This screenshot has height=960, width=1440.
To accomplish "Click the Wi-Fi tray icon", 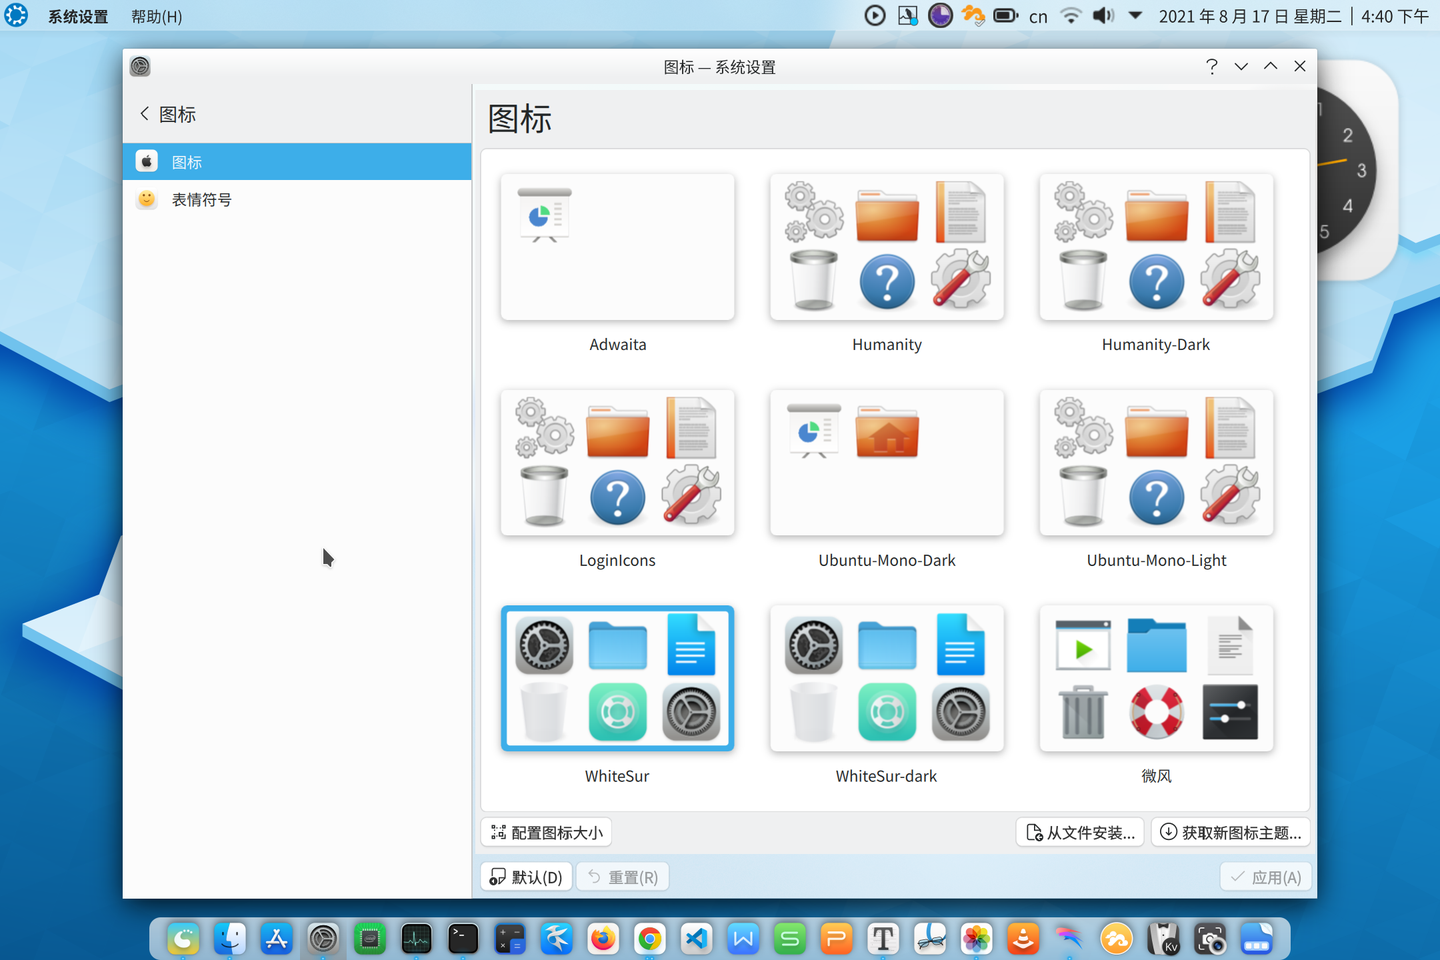I will pos(1071,15).
